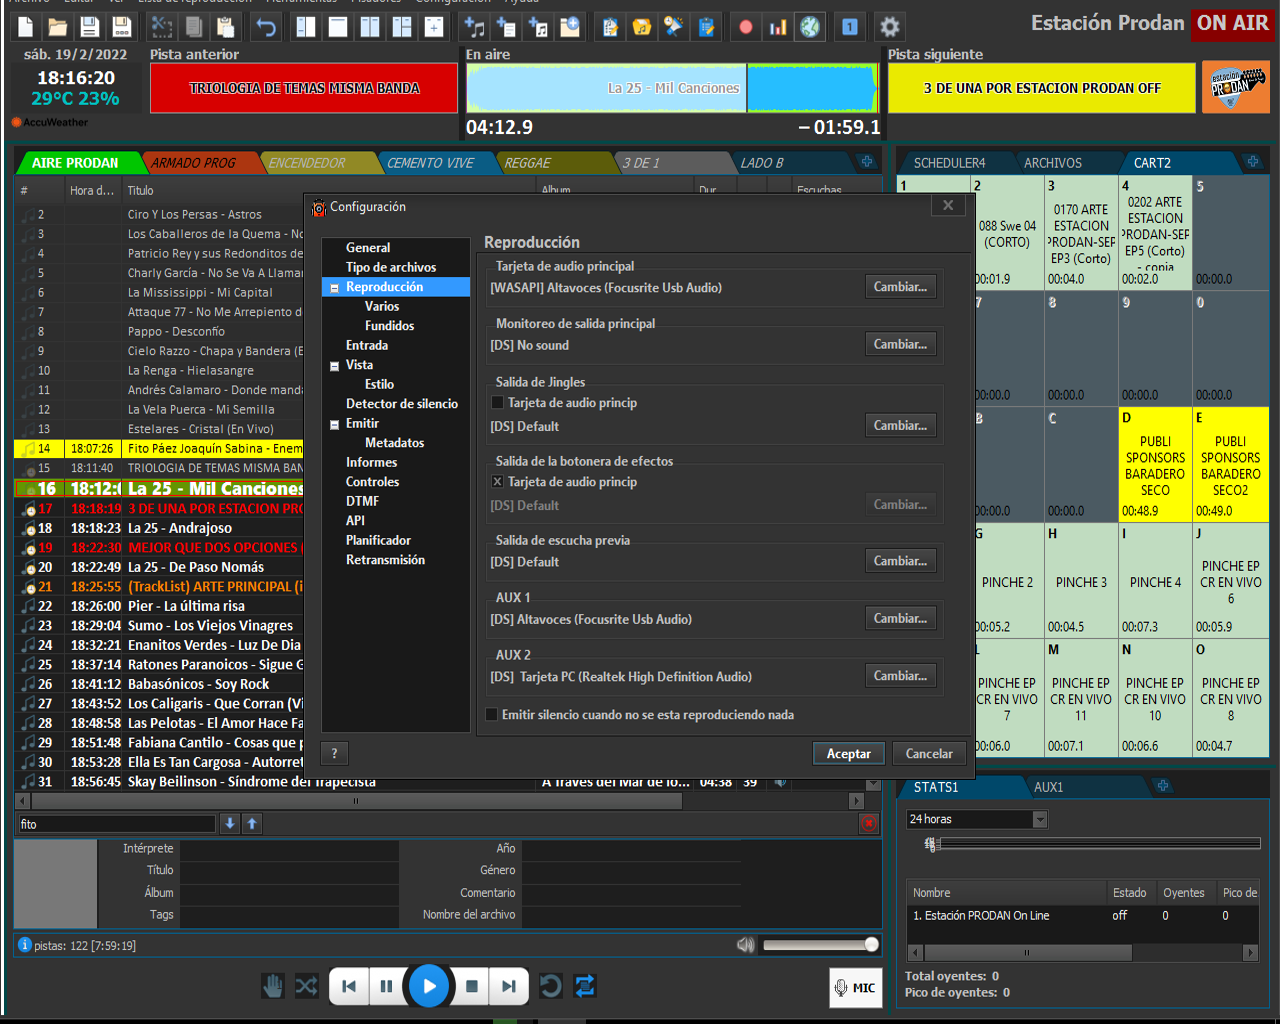Uncheck Tarjeta de audio princip under botonera de efectos

click(497, 482)
